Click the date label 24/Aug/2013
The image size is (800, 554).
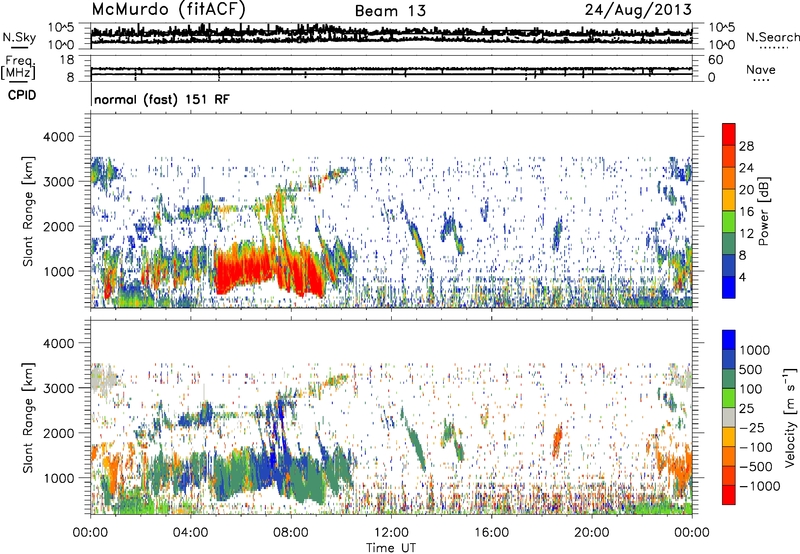[x=638, y=10]
